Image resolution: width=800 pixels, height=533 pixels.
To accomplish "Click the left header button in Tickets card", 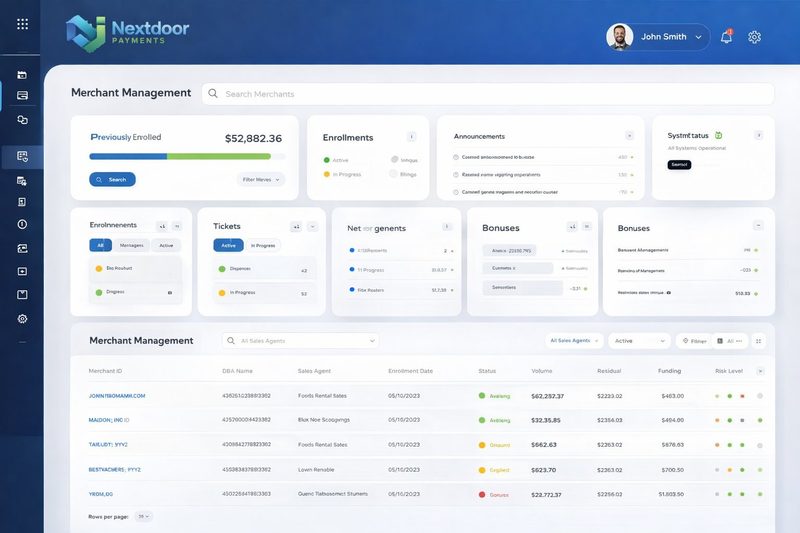I will tap(296, 226).
